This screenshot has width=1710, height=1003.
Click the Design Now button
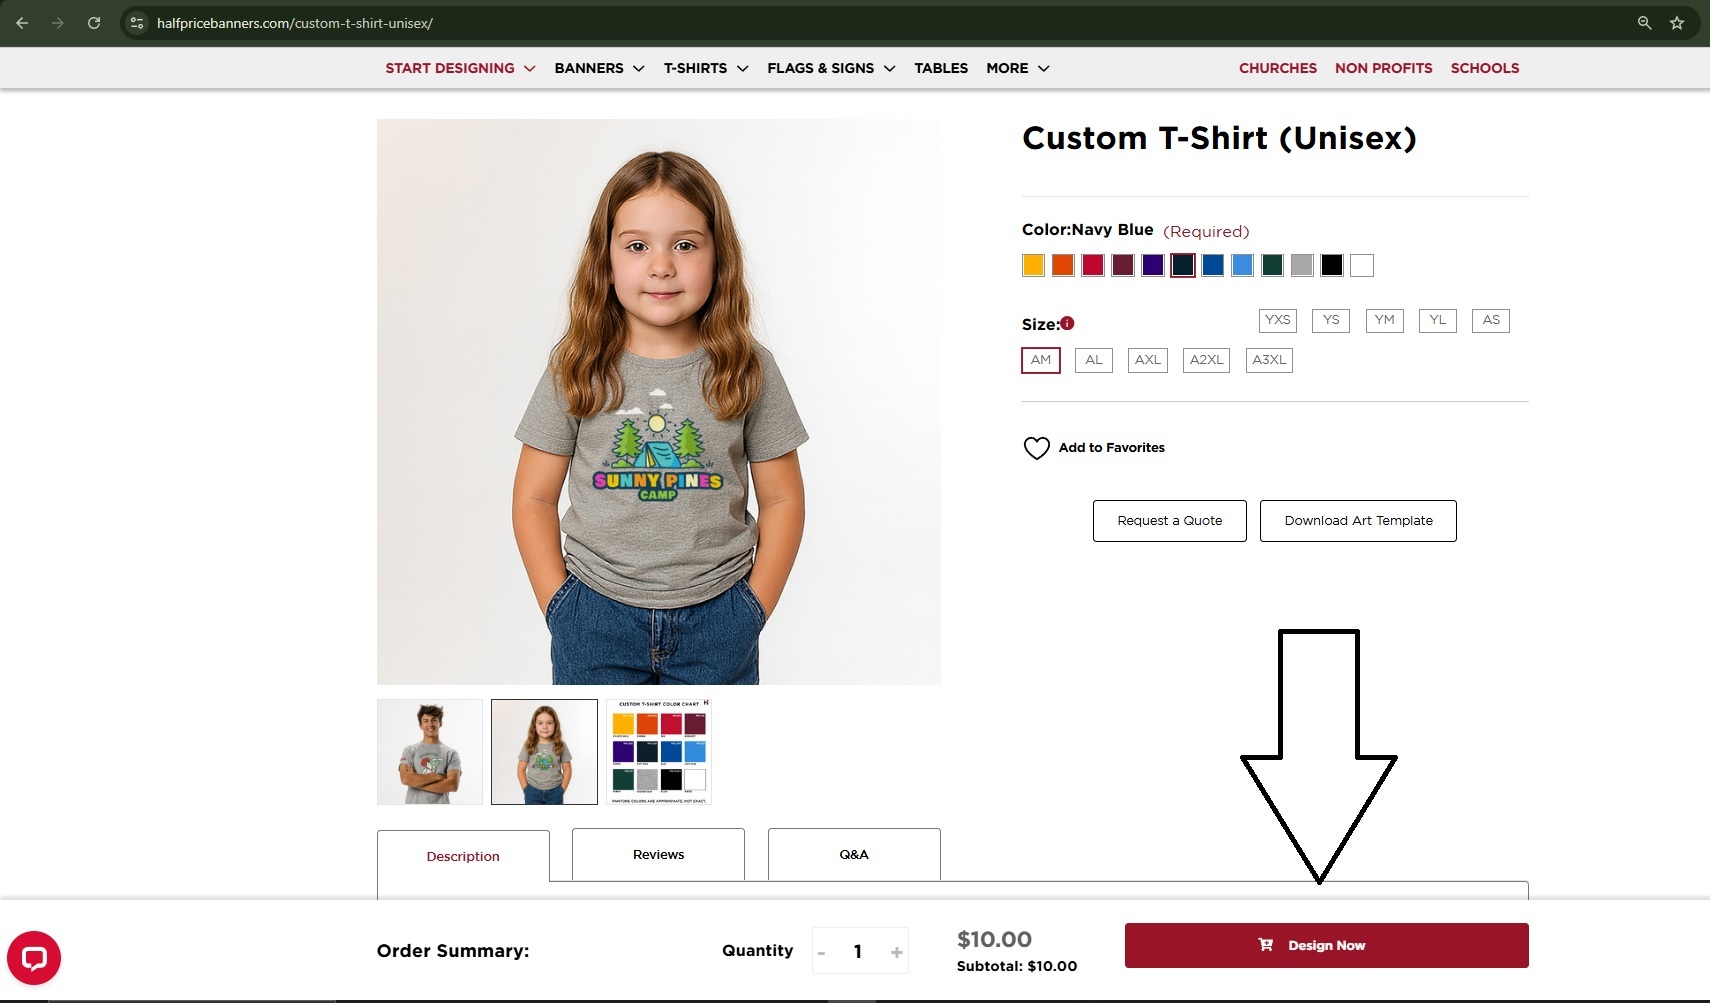1326,945
